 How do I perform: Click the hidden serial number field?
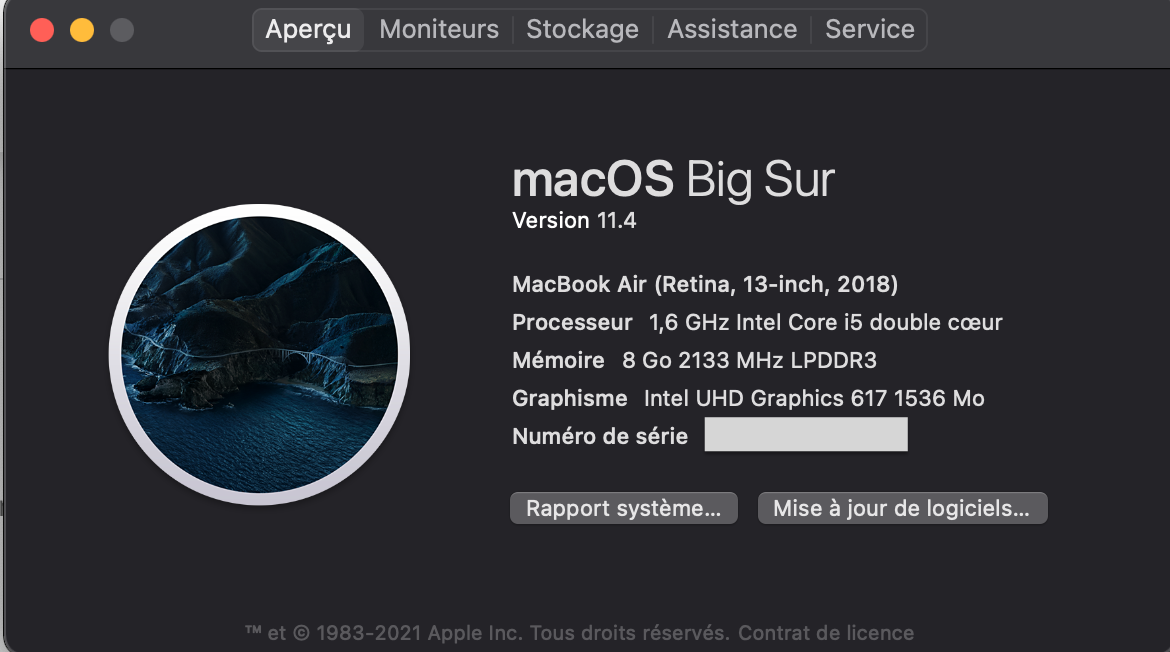pos(806,436)
